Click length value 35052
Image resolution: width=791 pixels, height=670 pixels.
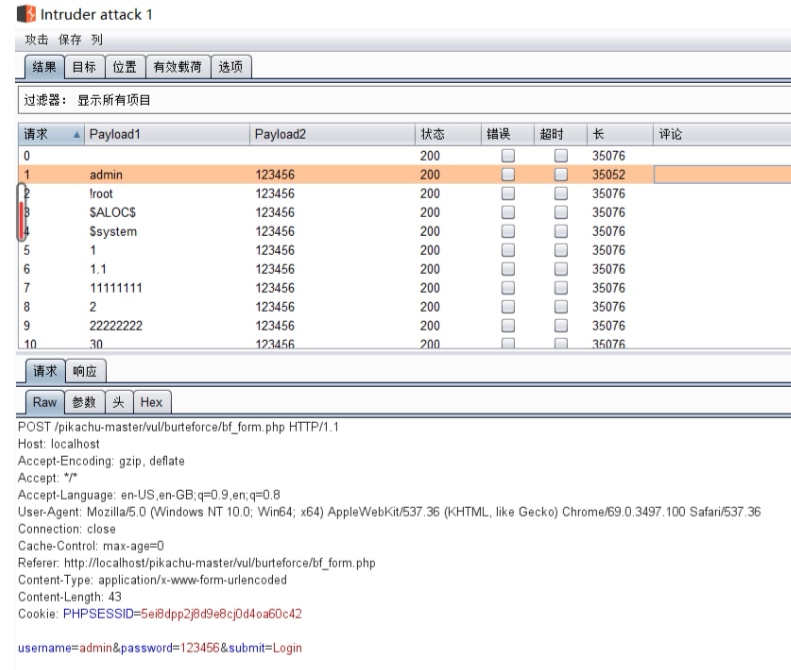(608, 175)
